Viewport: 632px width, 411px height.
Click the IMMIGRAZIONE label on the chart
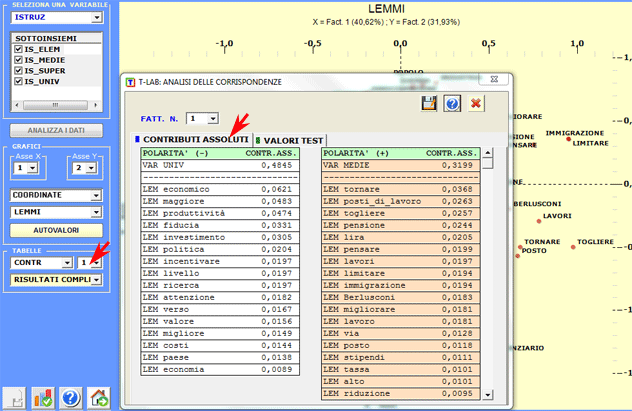[x=575, y=133]
